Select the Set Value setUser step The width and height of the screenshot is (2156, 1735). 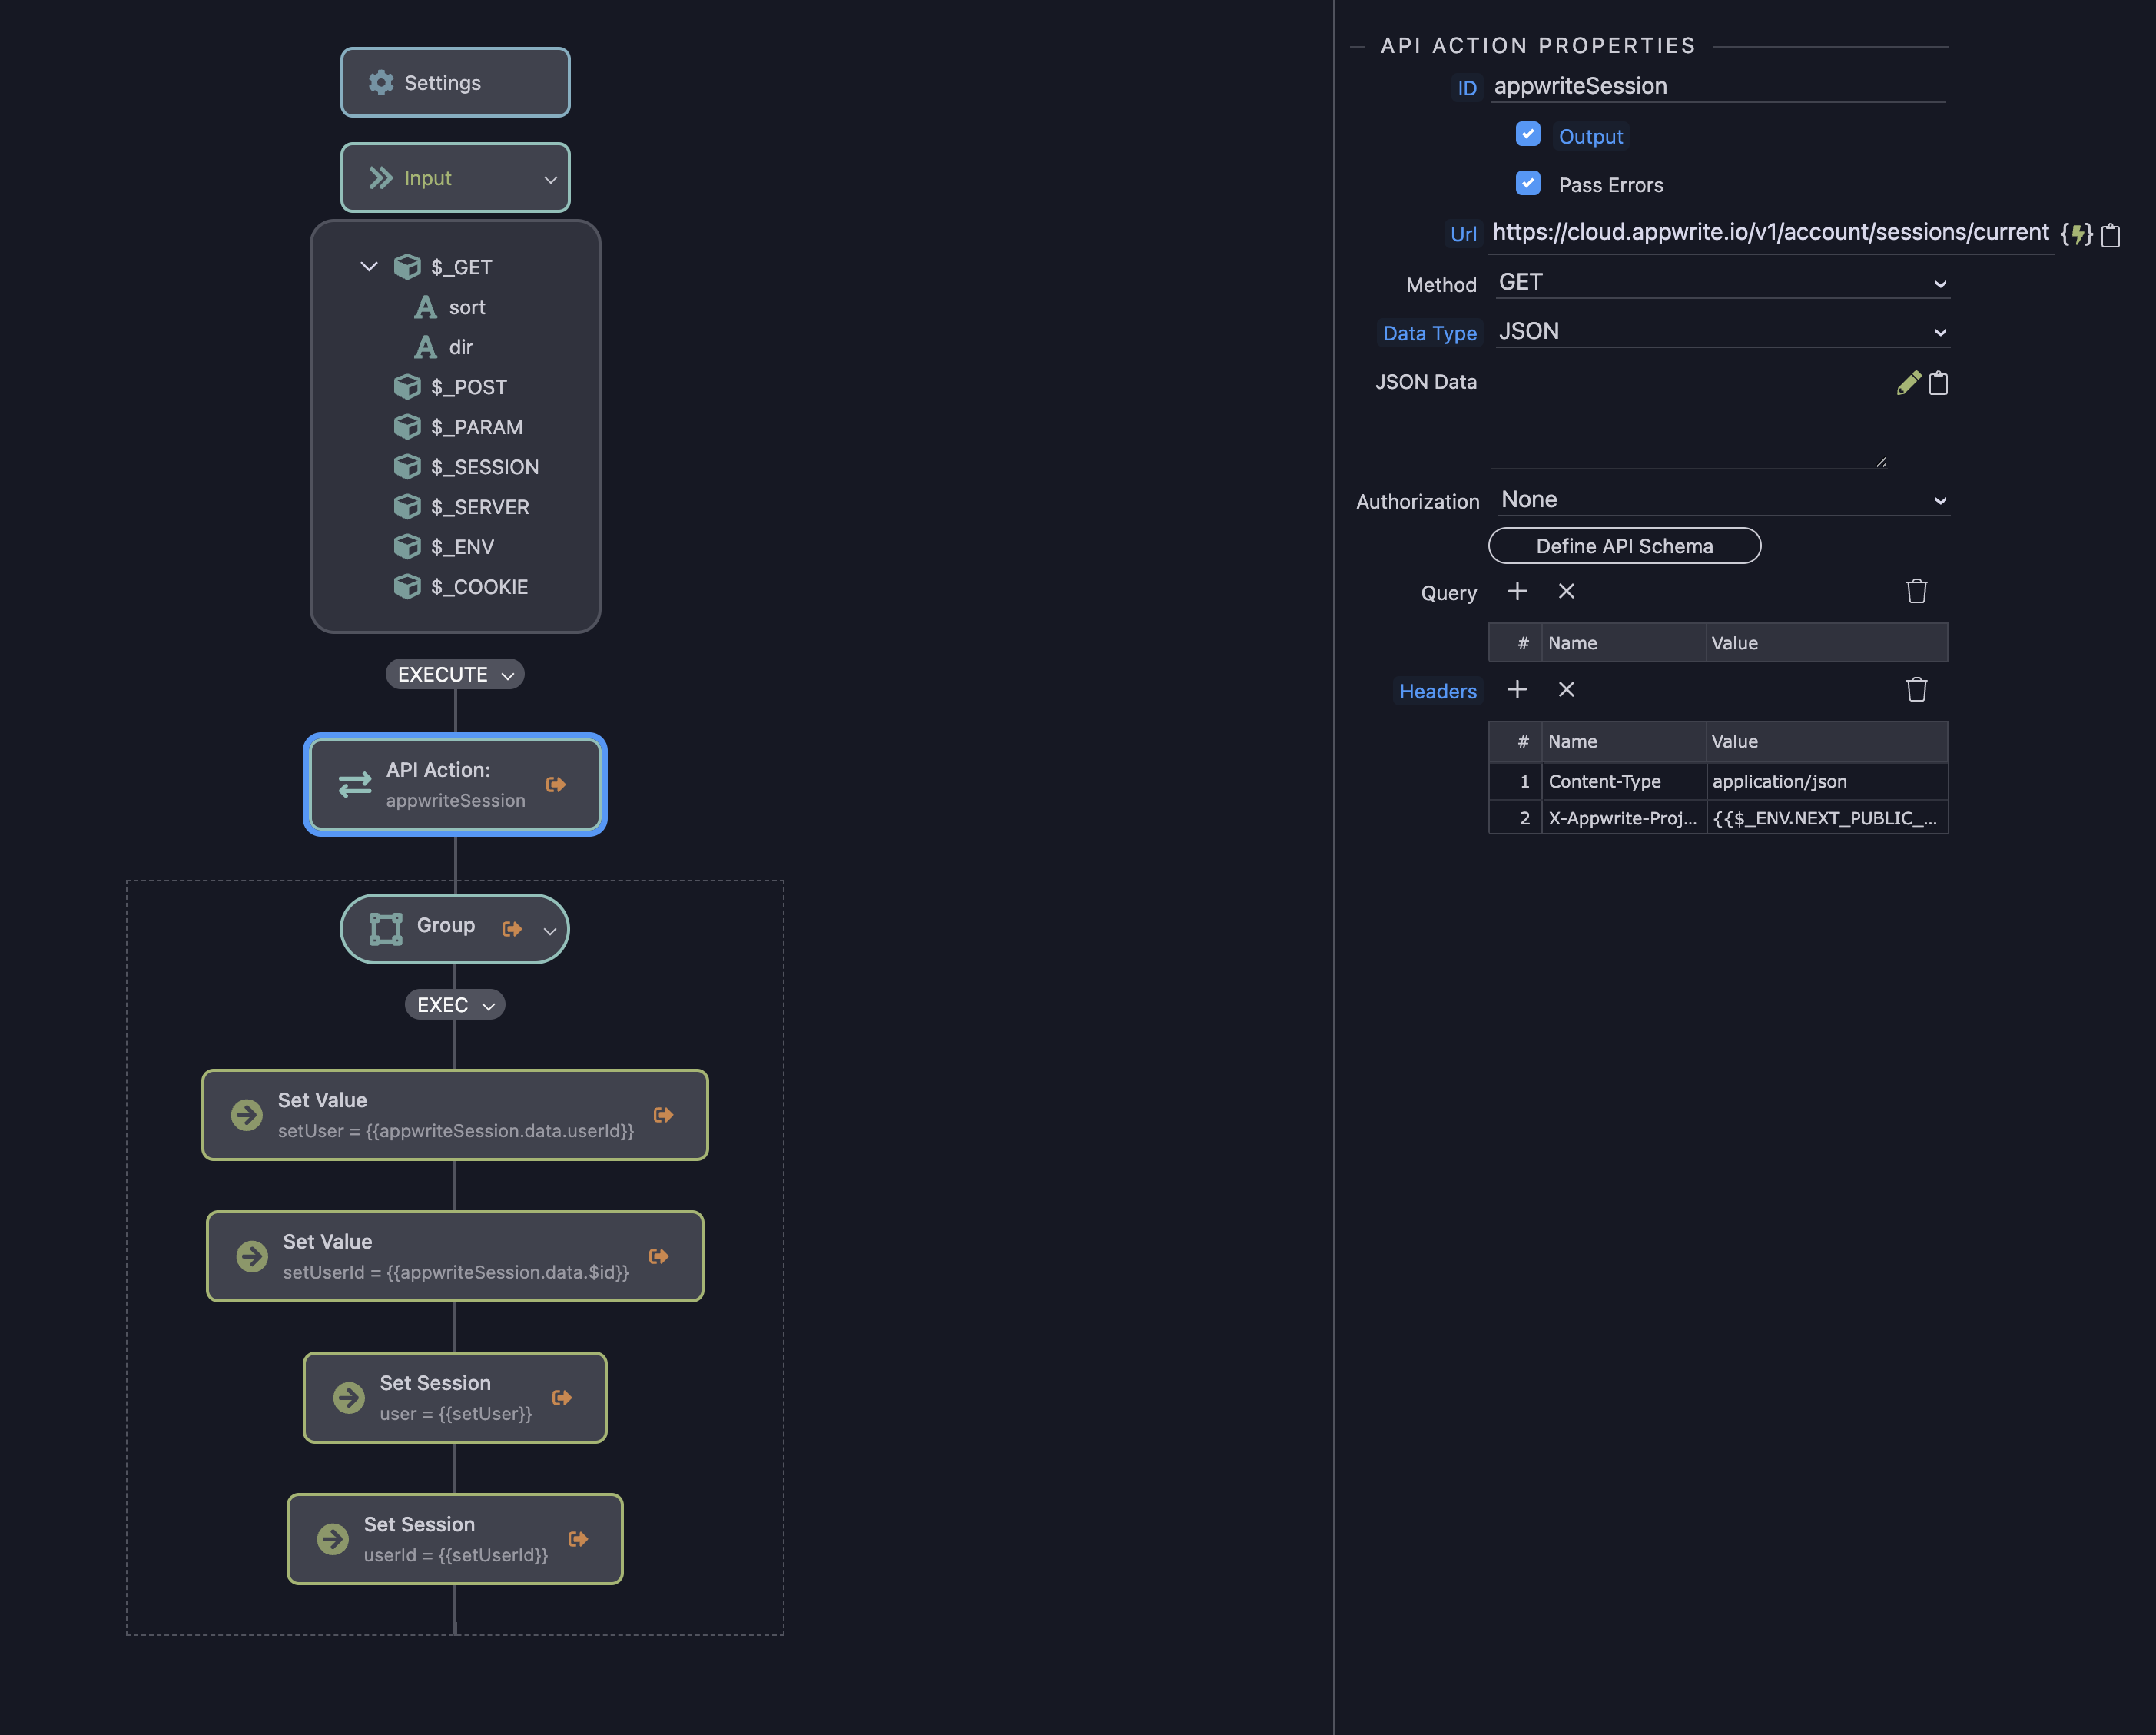coord(455,1115)
